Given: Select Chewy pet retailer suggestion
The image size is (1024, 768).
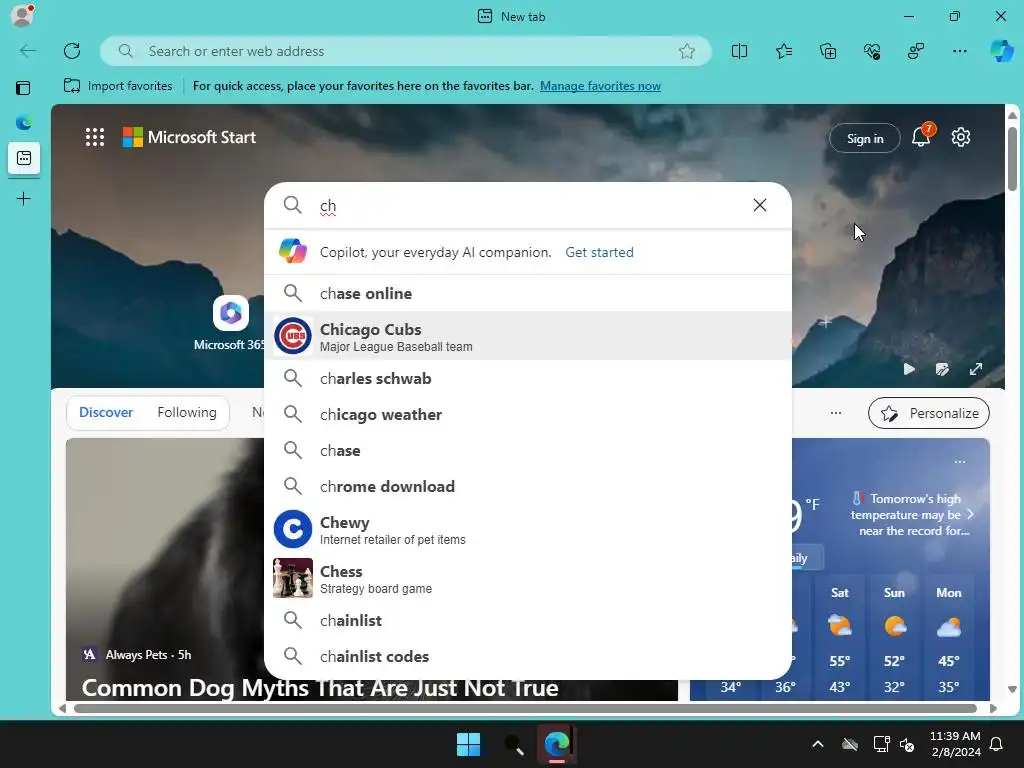Looking at the screenshot, I should click(528, 530).
